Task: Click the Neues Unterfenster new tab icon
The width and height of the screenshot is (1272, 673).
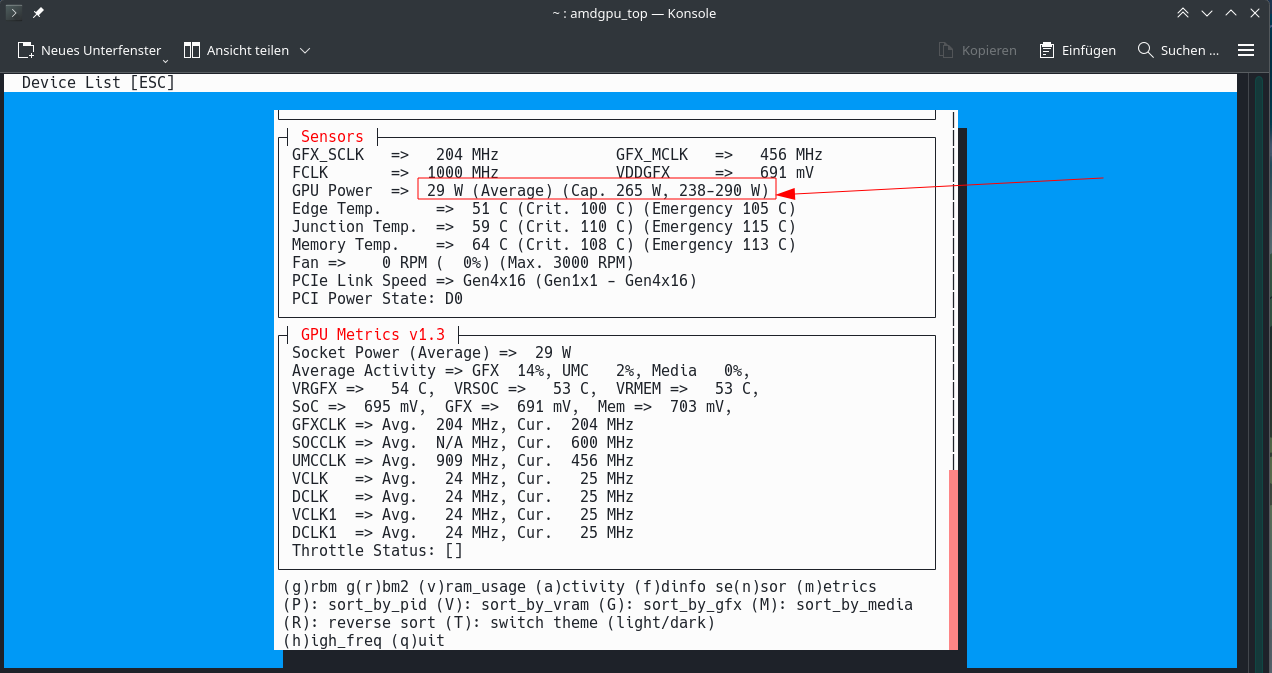Action: tap(27, 50)
